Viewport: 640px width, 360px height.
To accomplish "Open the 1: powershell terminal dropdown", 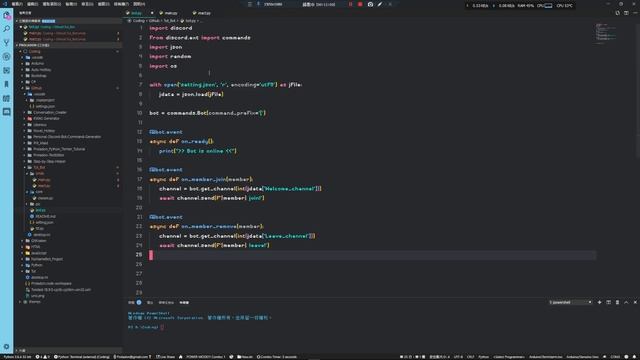I will pos(570,302).
